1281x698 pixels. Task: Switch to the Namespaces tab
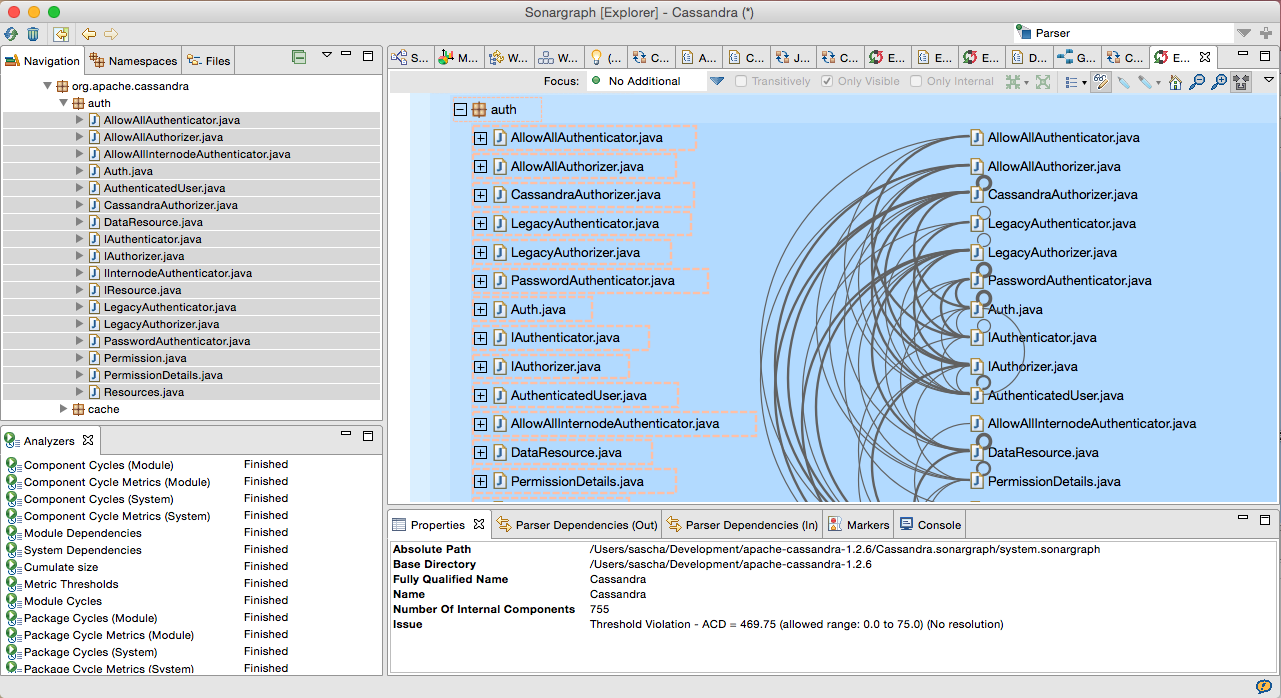[132, 61]
